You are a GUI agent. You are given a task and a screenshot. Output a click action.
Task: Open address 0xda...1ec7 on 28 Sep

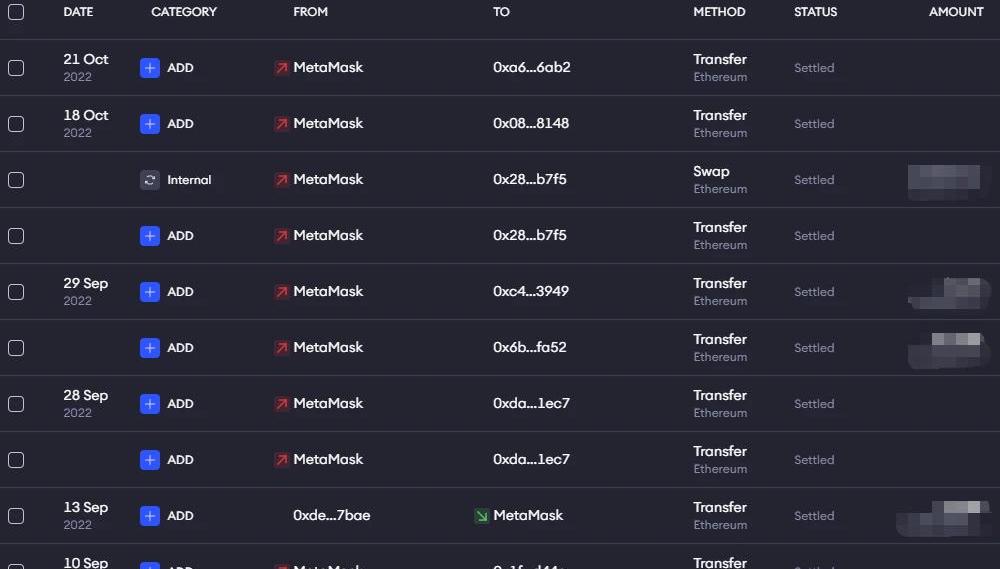tap(531, 403)
